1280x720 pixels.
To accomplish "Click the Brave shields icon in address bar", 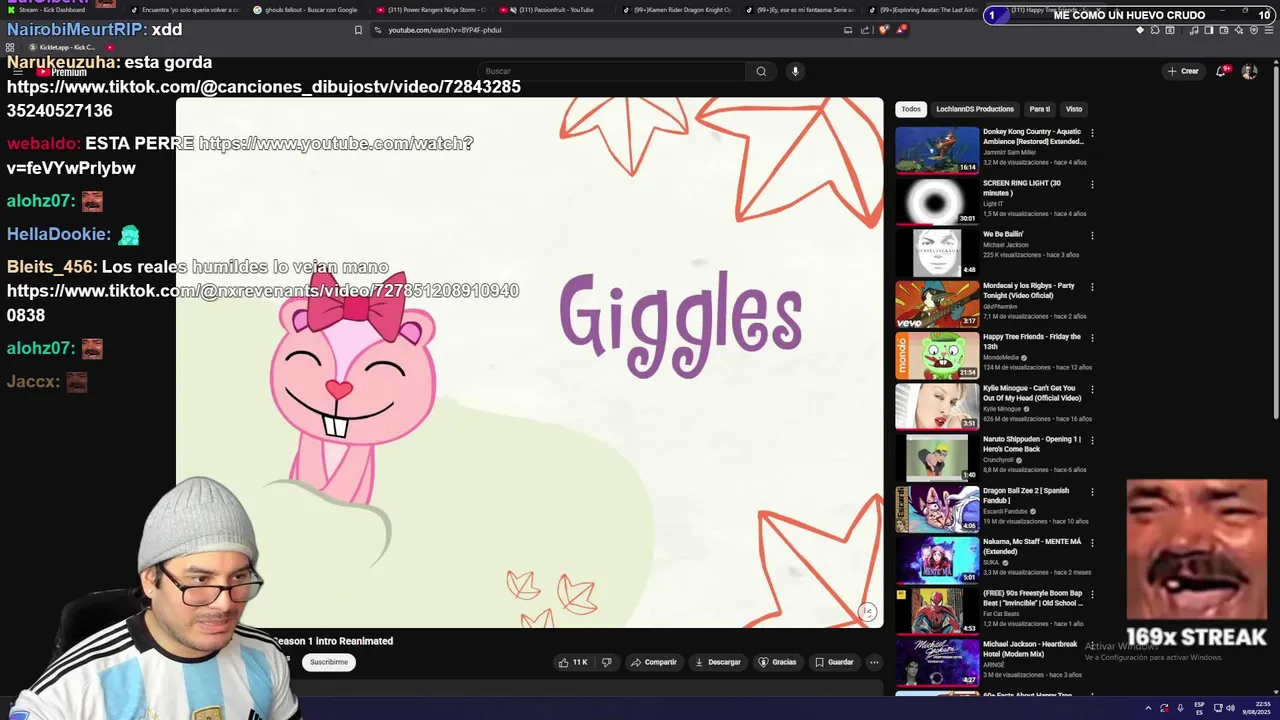I will tap(883, 30).
